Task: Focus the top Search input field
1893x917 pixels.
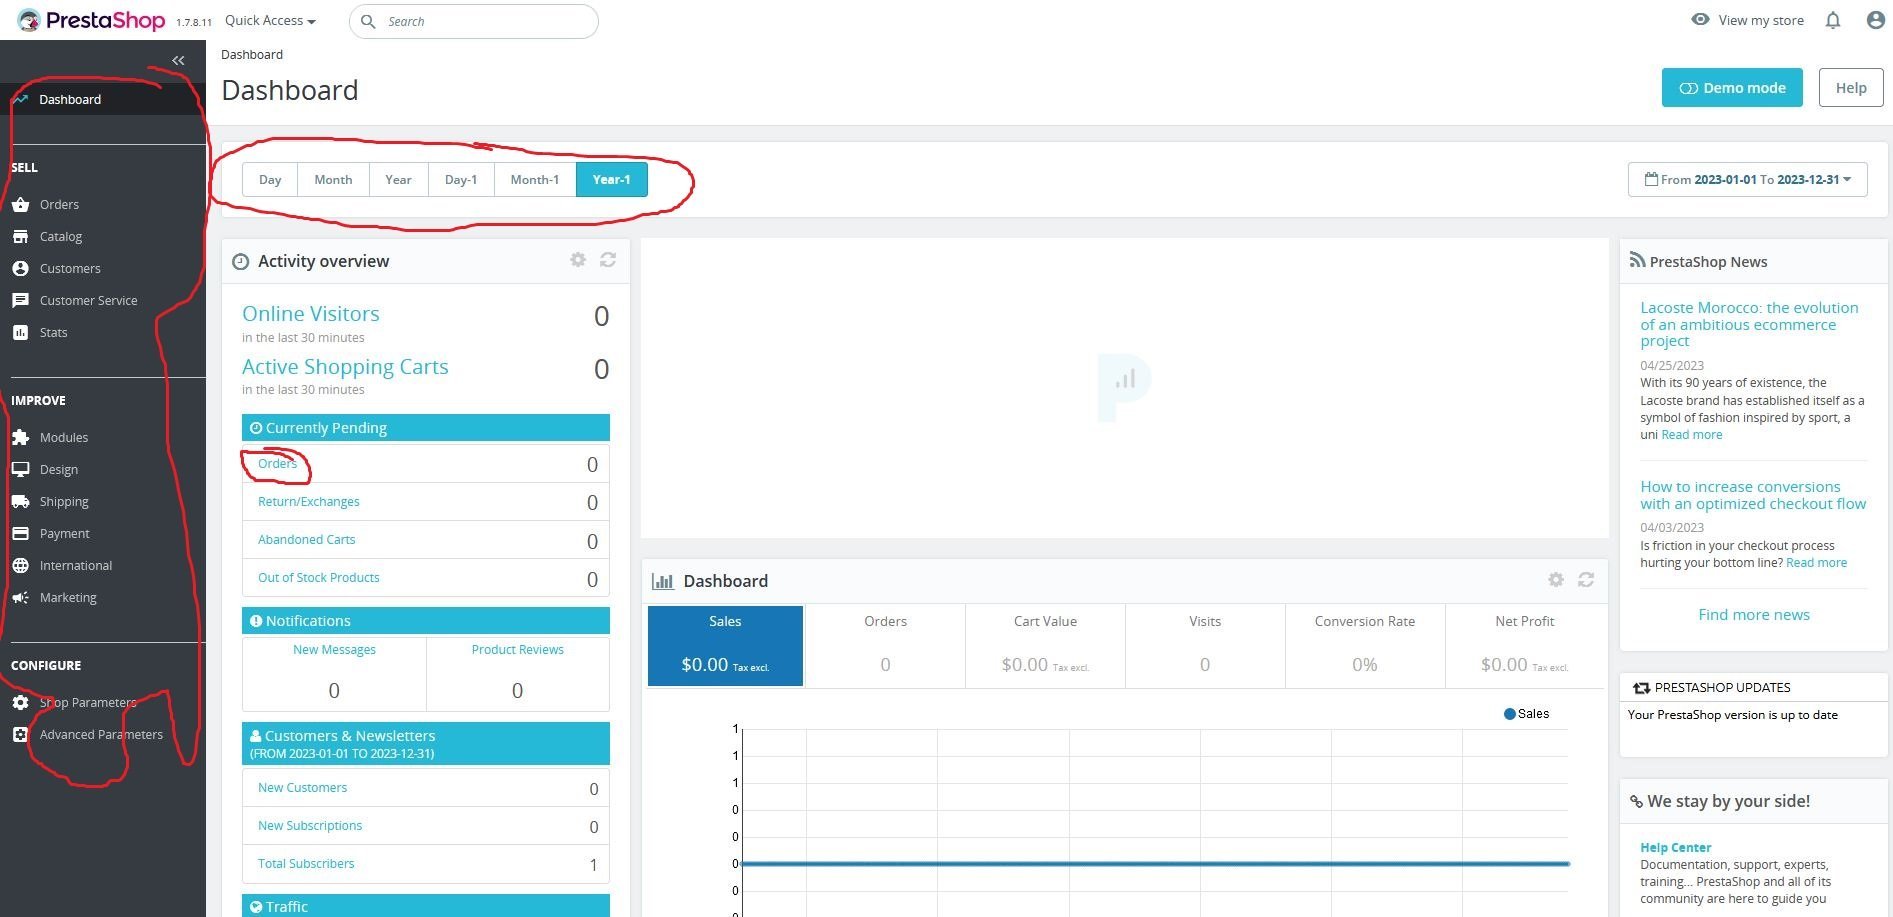Action: pyautogui.click(x=474, y=21)
